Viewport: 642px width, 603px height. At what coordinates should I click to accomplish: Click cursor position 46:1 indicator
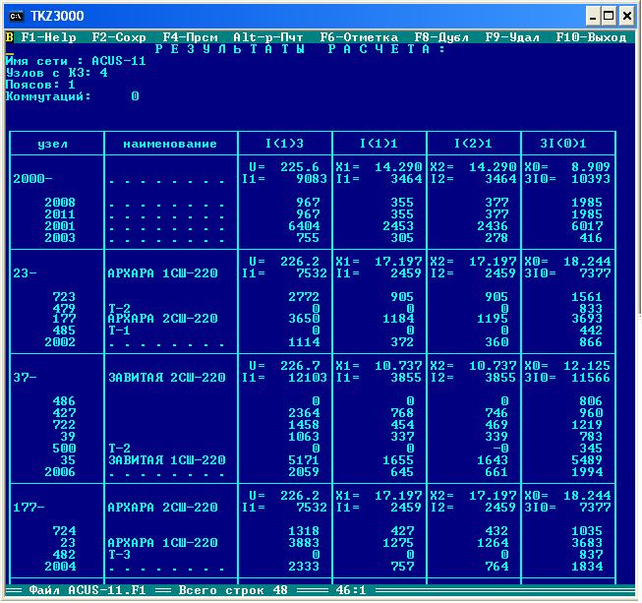pyautogui.click(x=351, y=590)
